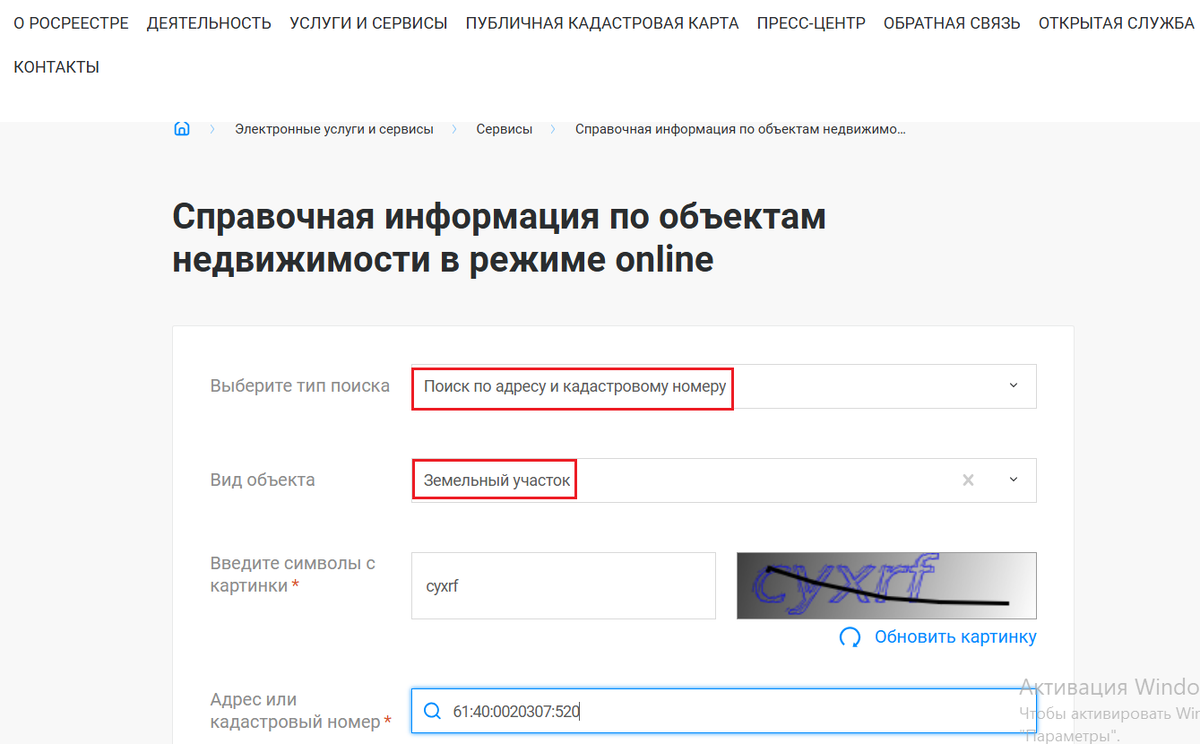This screenshot has height=744, width=1200.
Task: Expand the Вид объекта dropdown arrow
Action: point(1013,480)
